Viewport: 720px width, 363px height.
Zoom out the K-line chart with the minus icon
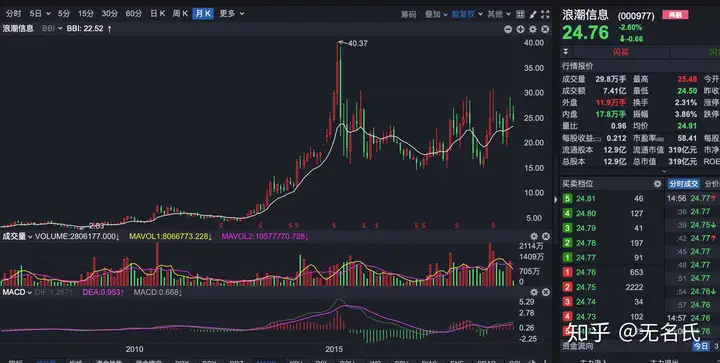pyautogui.click(x=508, y=29)
